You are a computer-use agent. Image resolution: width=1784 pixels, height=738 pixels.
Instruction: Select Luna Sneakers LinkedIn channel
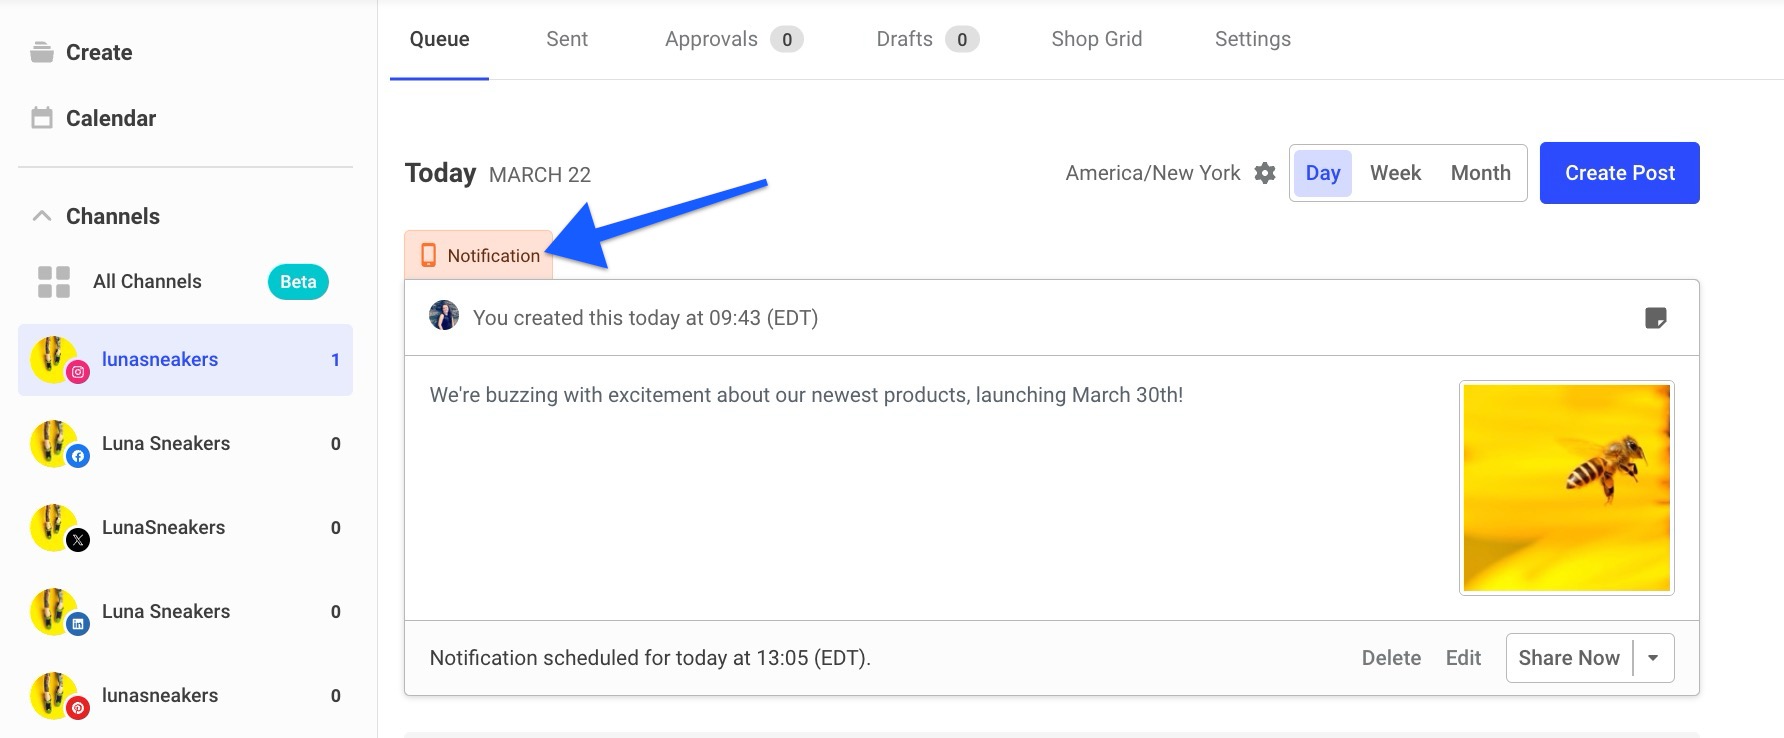[x=185, y=612]
